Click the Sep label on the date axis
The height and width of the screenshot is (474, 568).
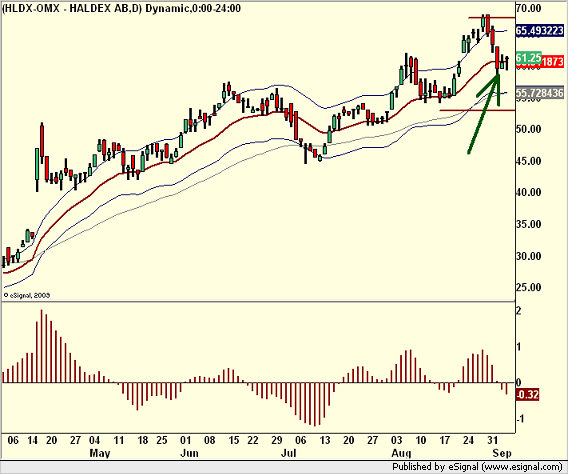click(x=502, y=453)
